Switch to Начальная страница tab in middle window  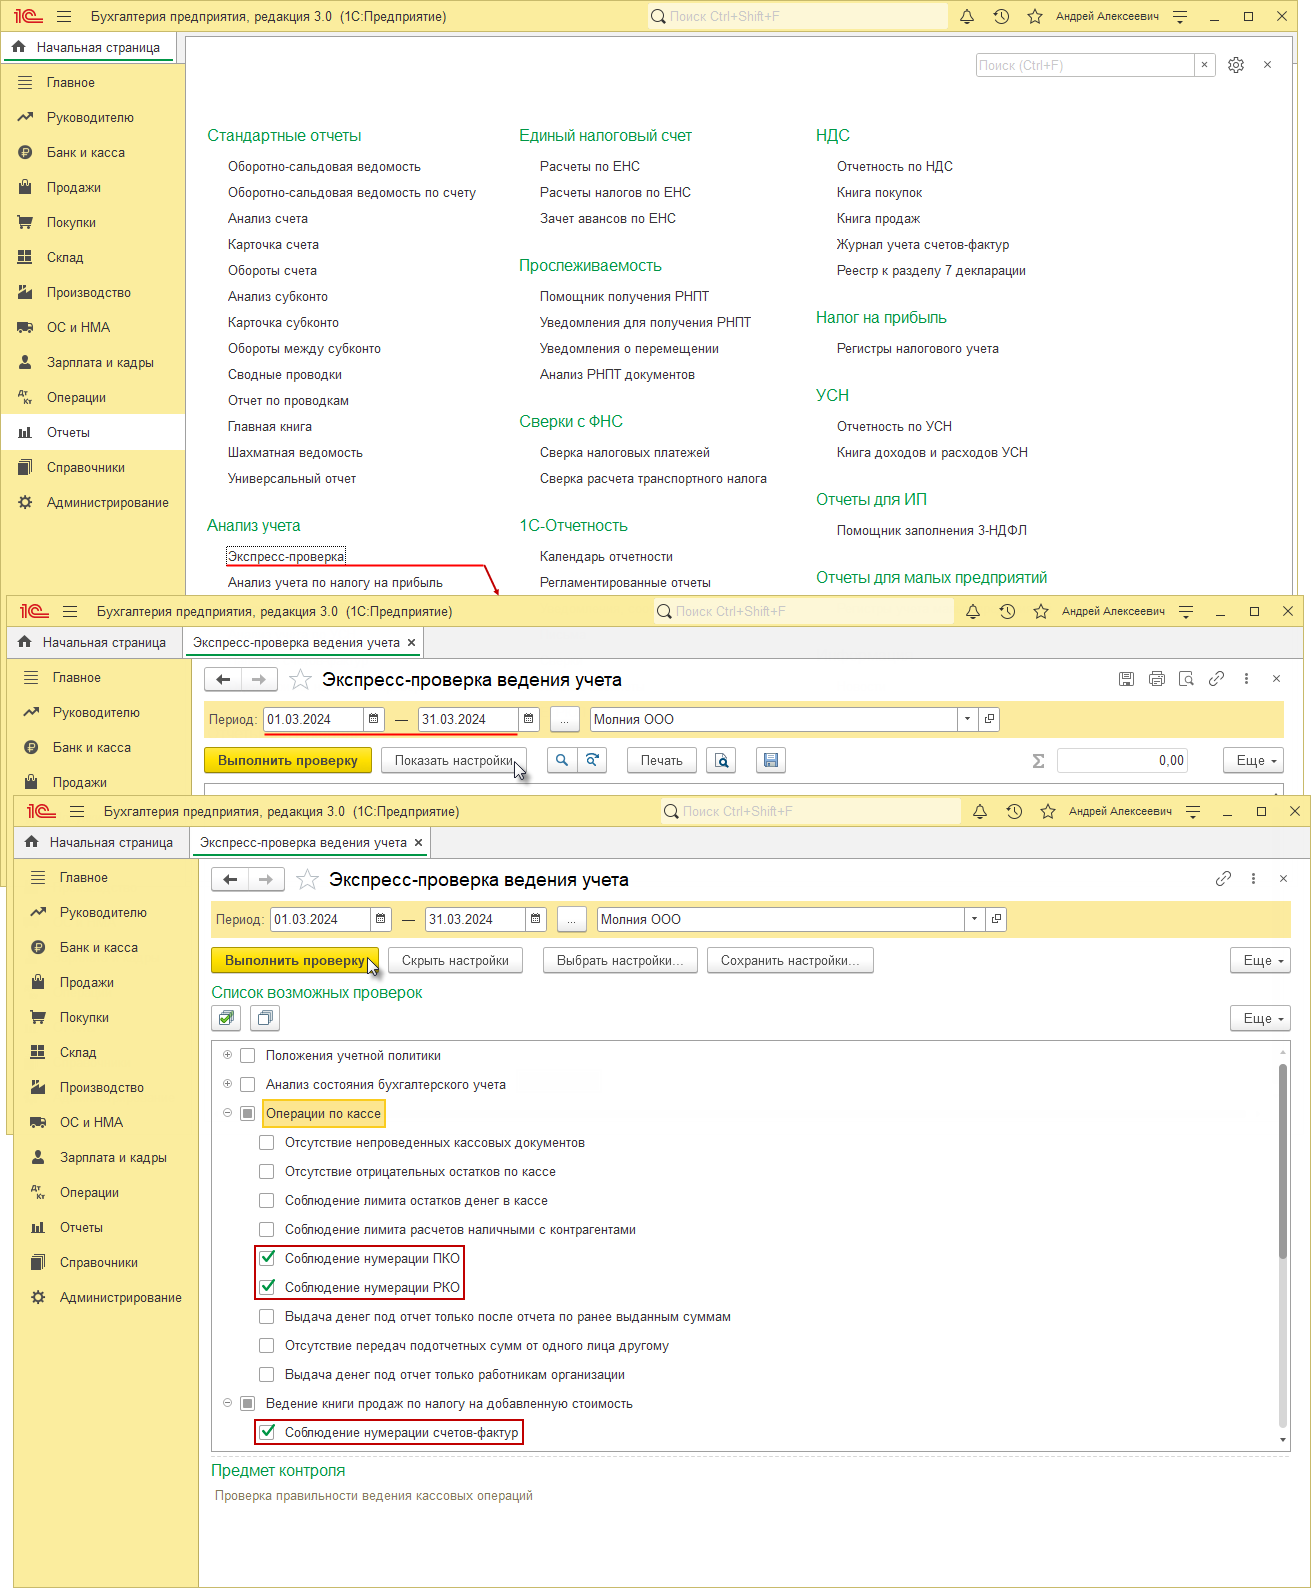(x=93, y=642)
